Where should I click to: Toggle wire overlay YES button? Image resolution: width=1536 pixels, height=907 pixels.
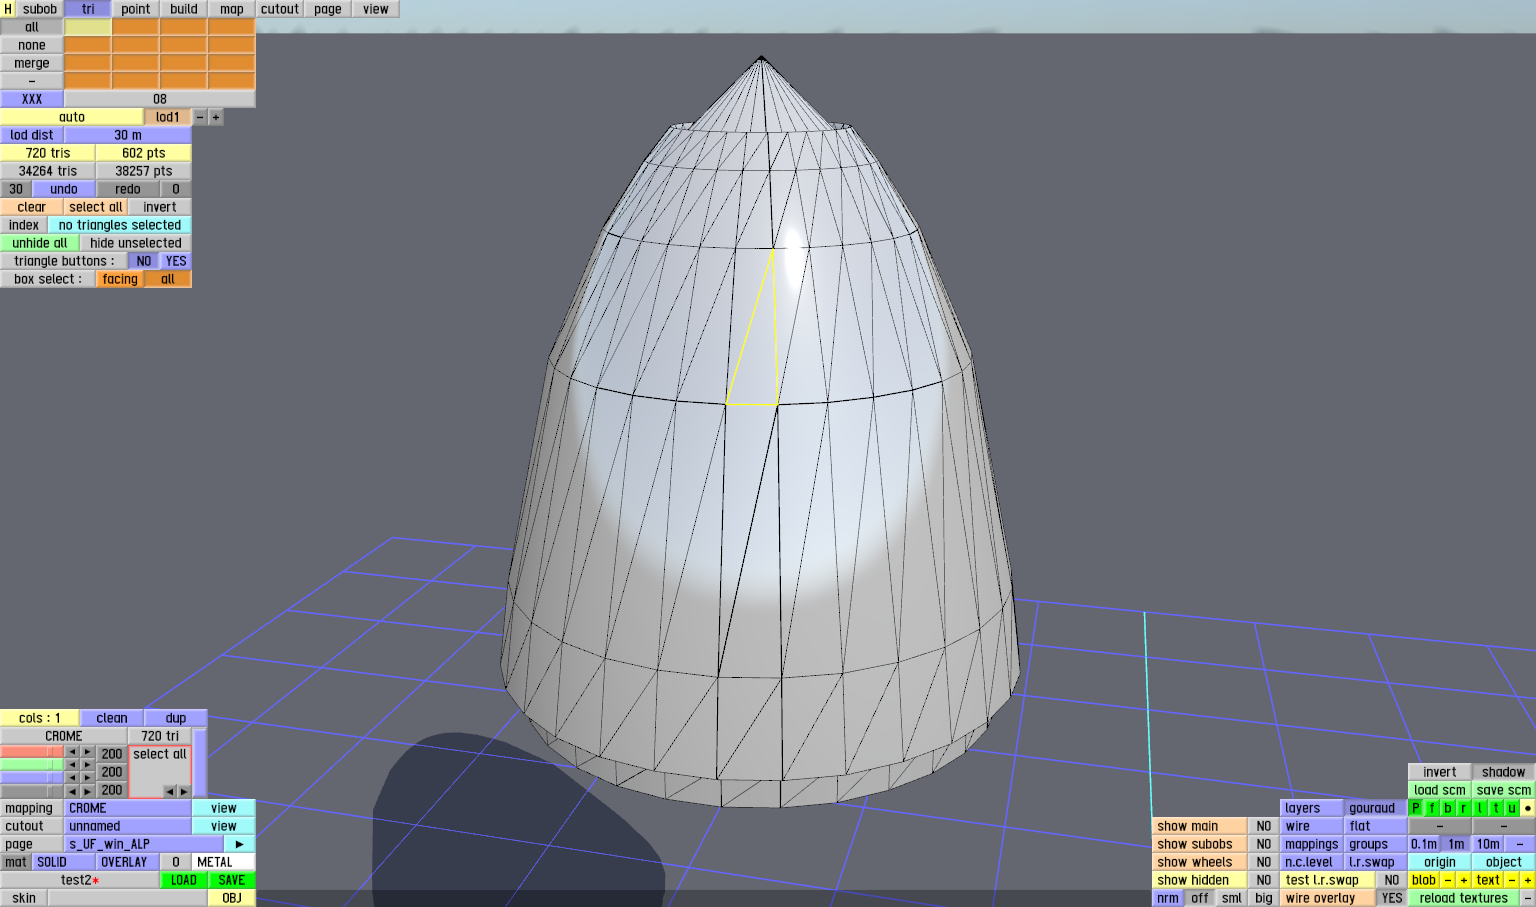coord(1392,898)
